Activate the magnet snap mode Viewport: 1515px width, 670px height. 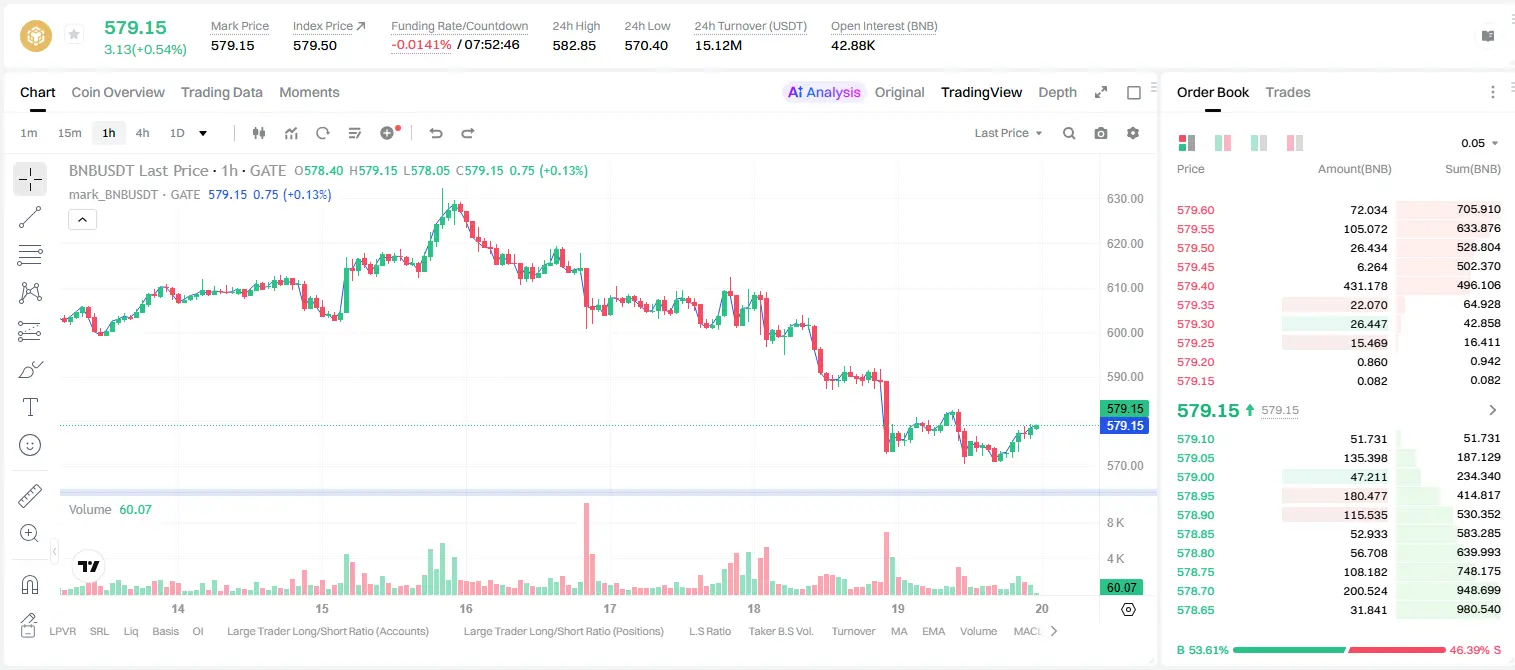(30, 584)
